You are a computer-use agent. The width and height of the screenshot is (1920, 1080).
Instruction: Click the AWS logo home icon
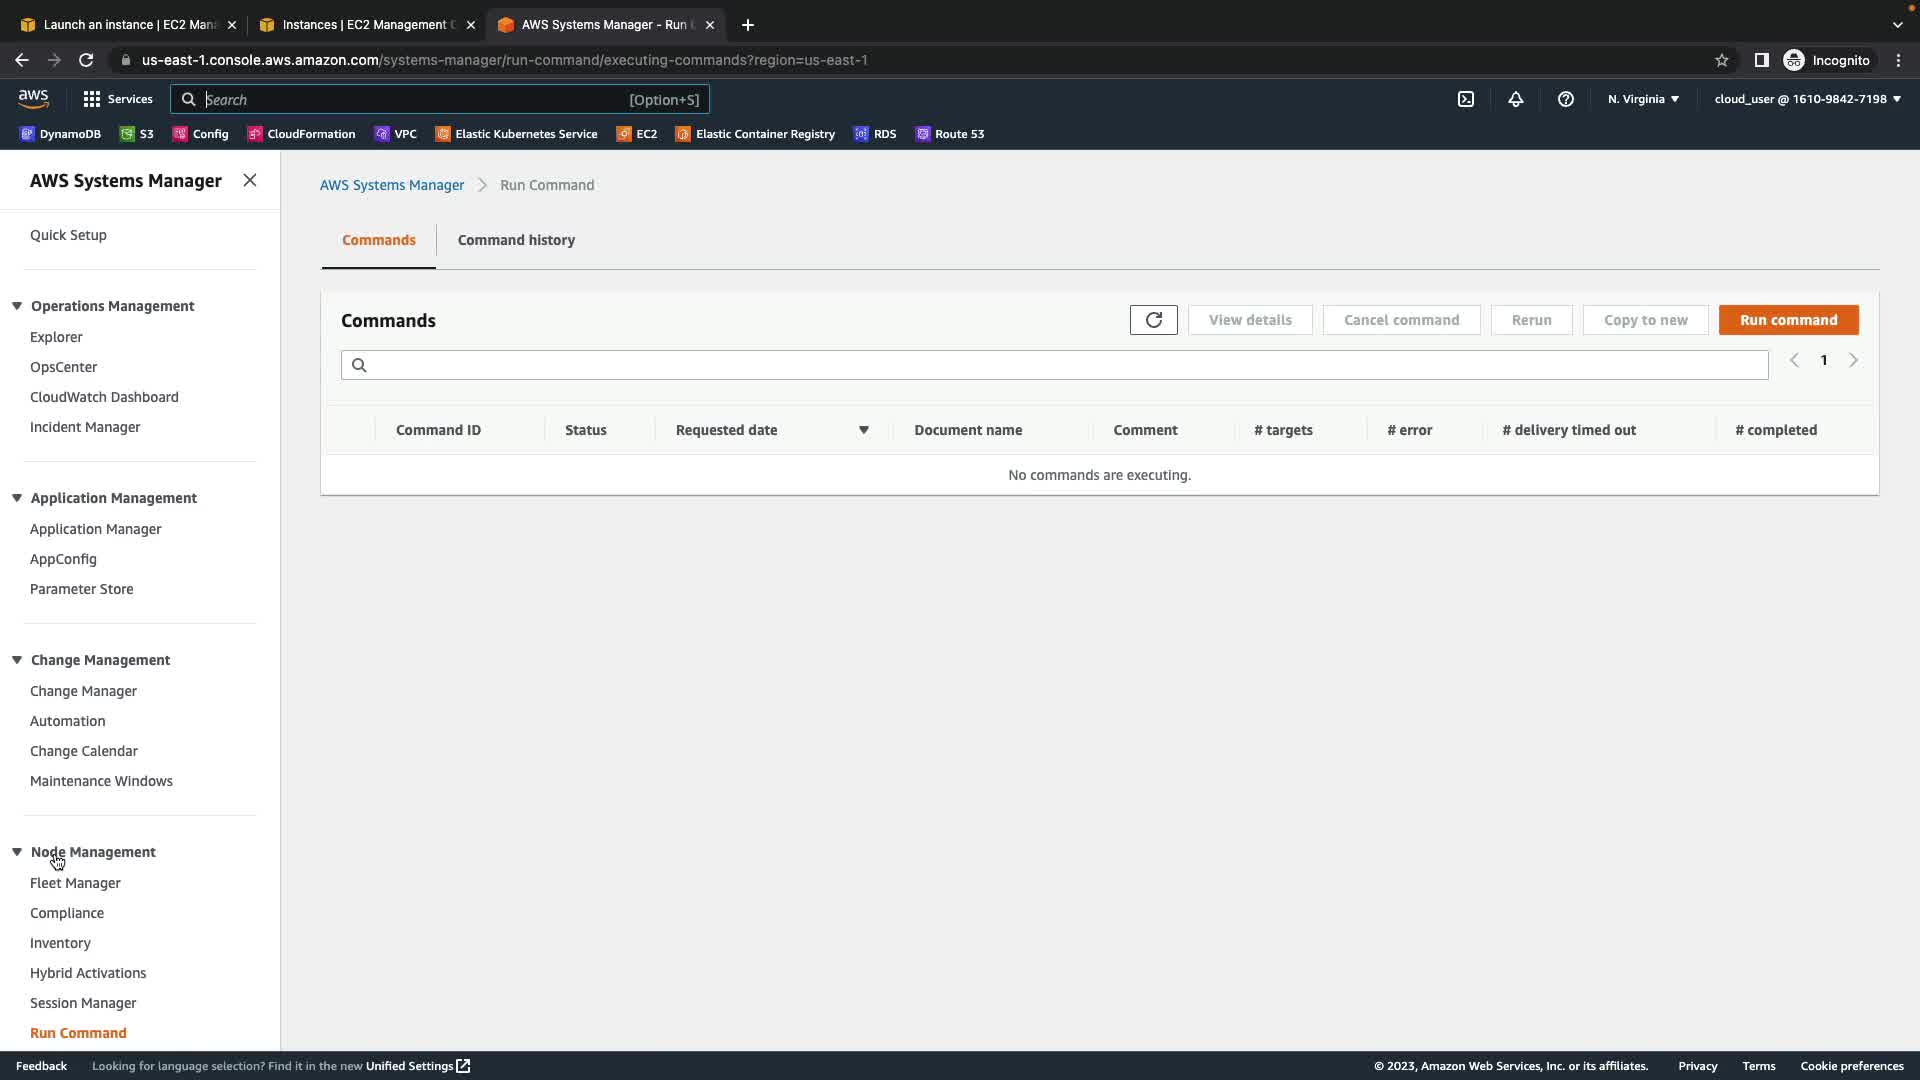33,98
